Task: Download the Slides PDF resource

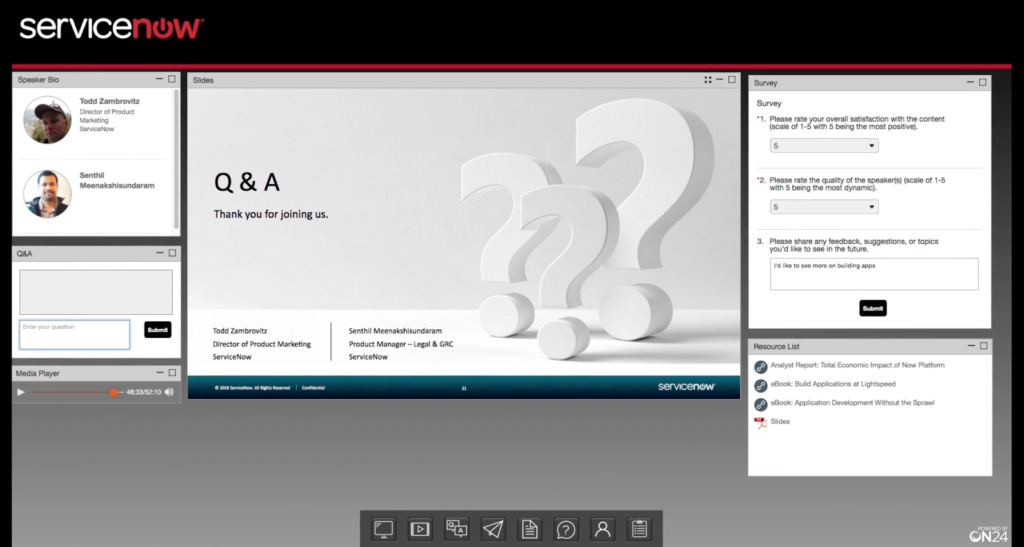Action: [780, 422]
